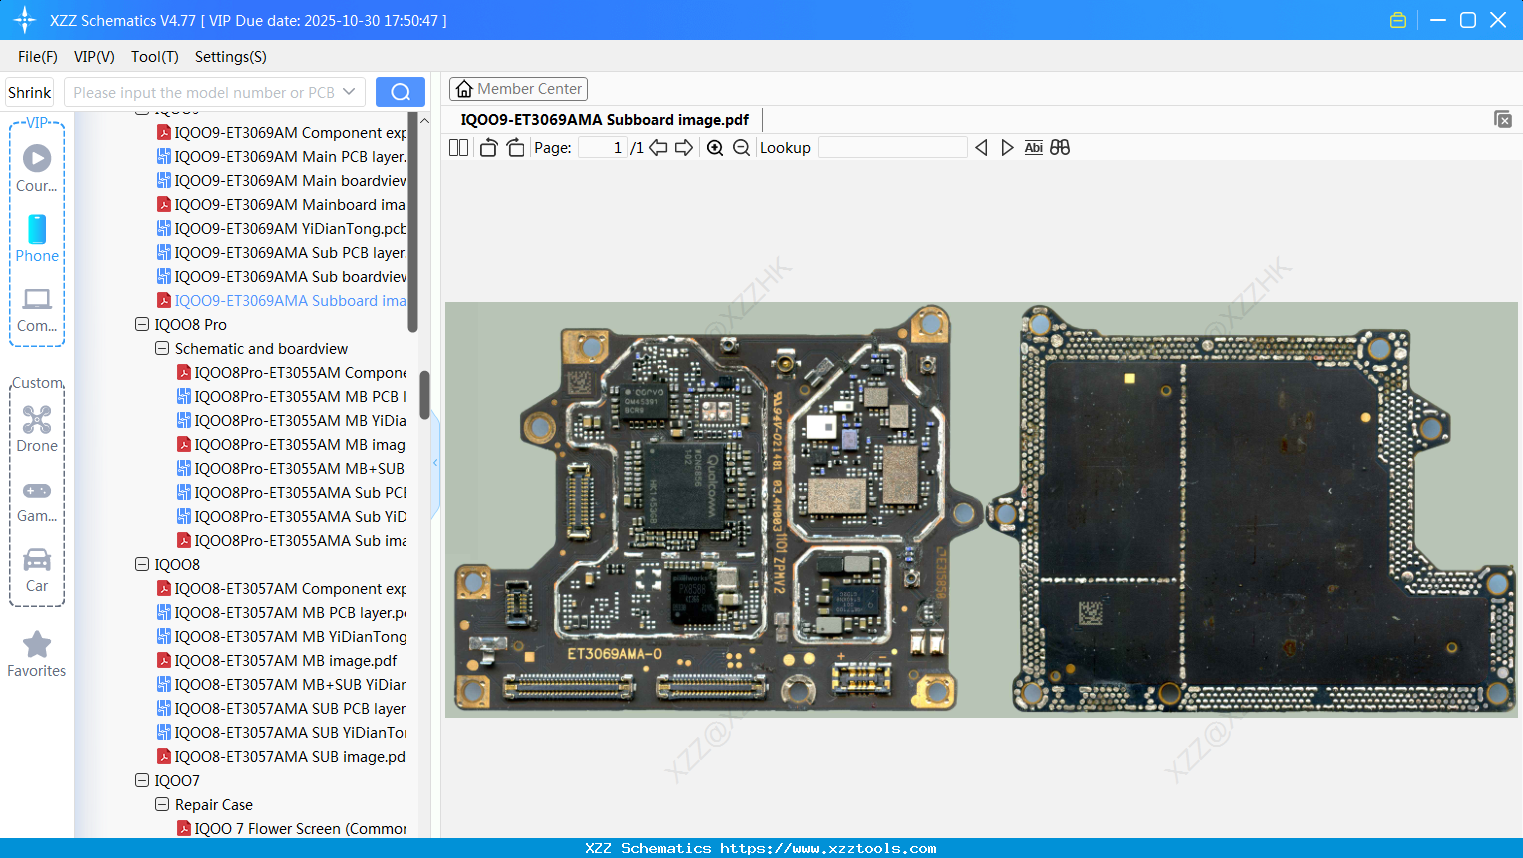
Task: Toggle the Abi match-case search option
Action: (1033, 147)
